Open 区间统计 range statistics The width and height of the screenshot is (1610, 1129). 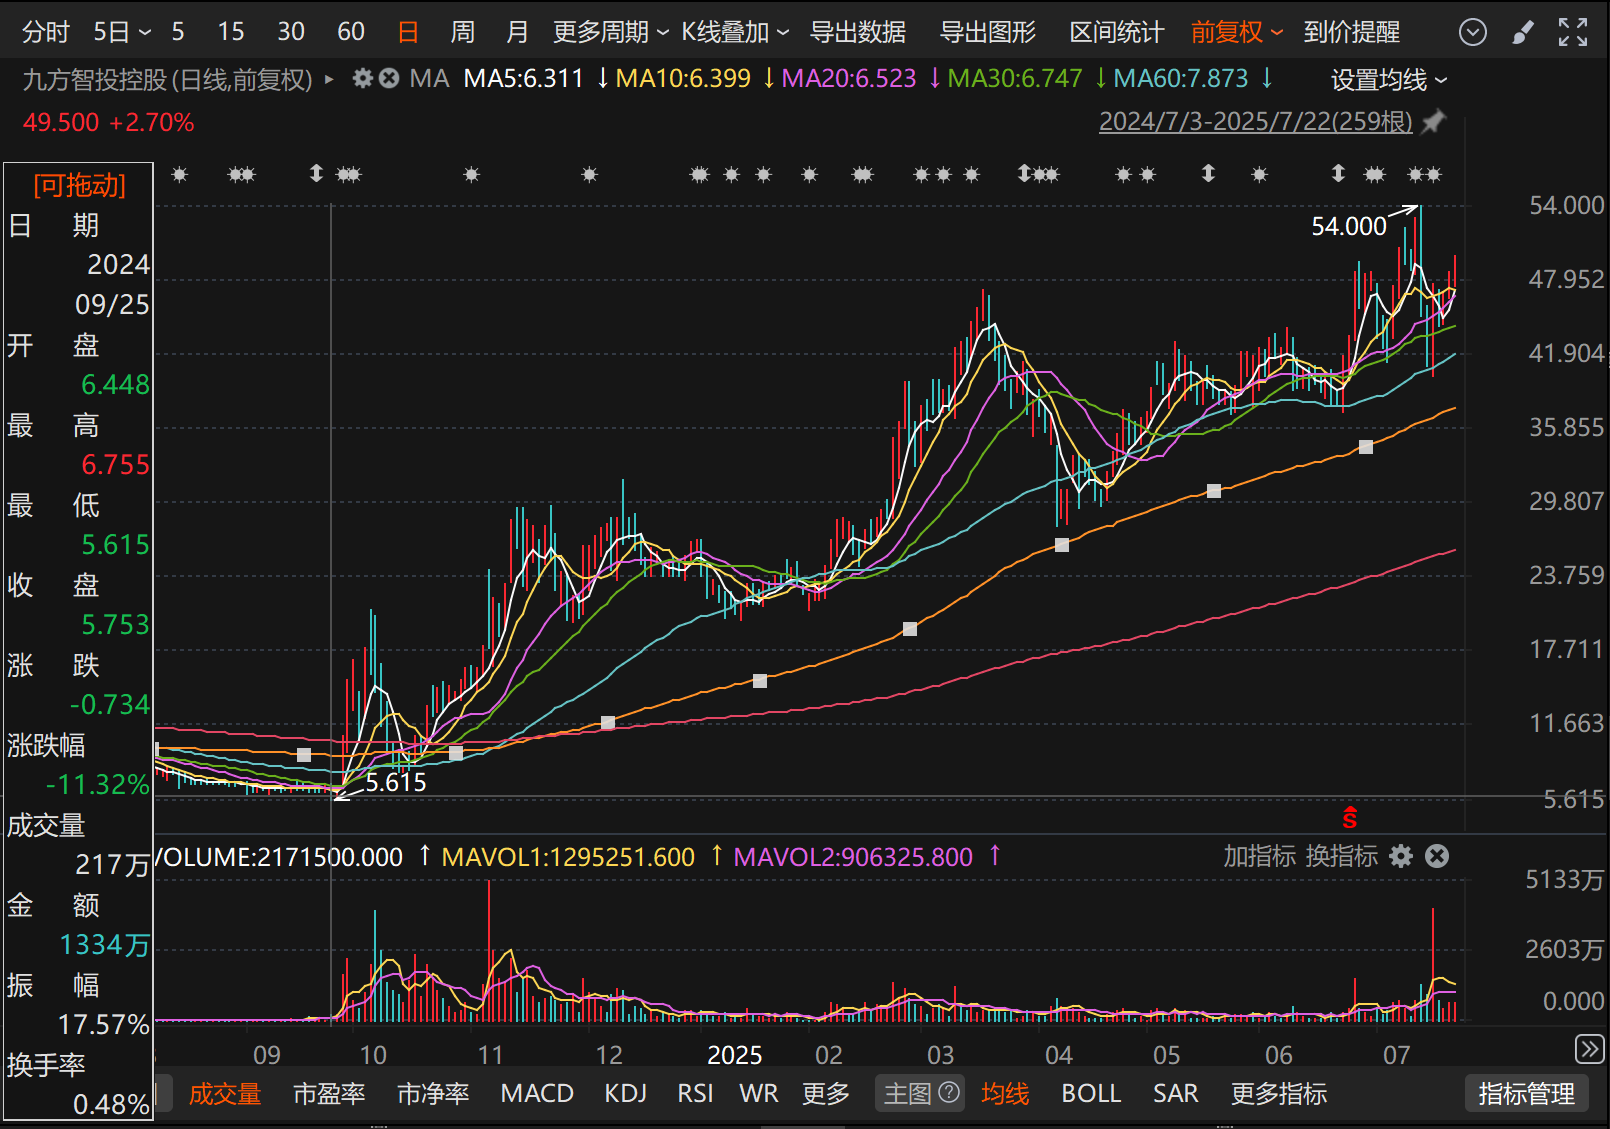click(1116, 32)
